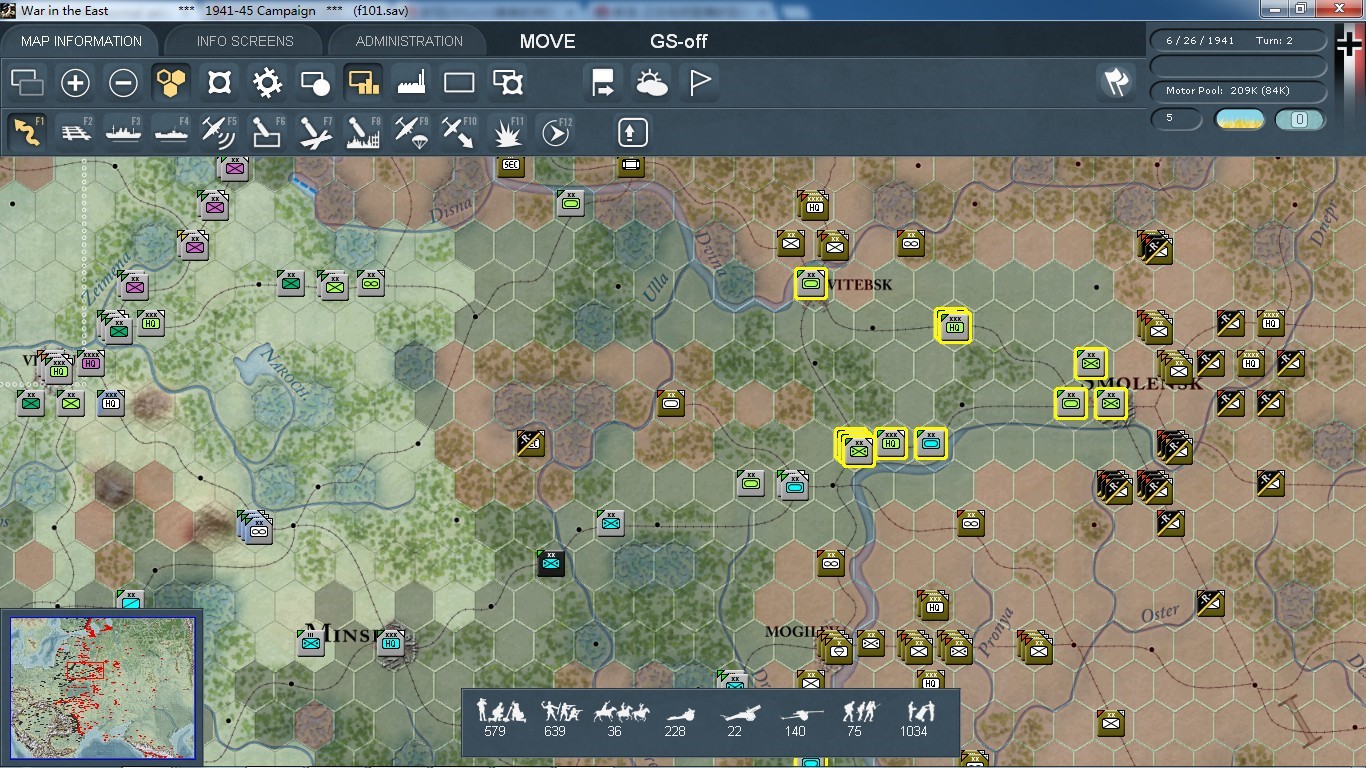Click the Disna river label
Screen dimensions: 1366x768
pos(449,211)
